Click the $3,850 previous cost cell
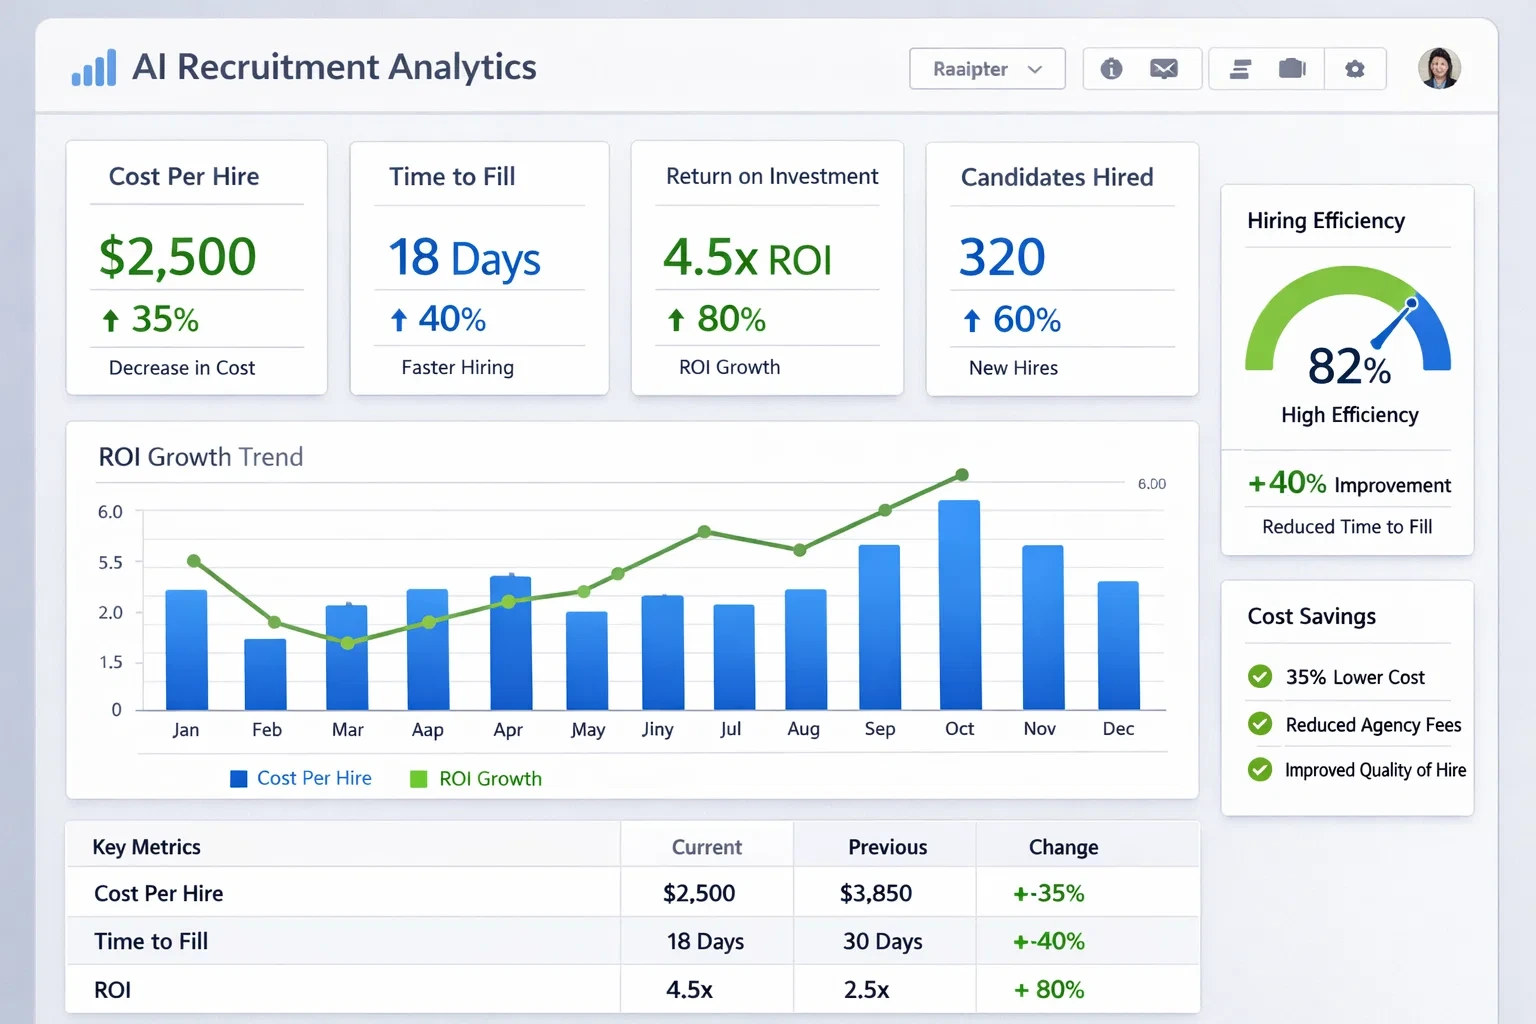The height and width of the screenshot is (1024, 1536). [876, 893]
